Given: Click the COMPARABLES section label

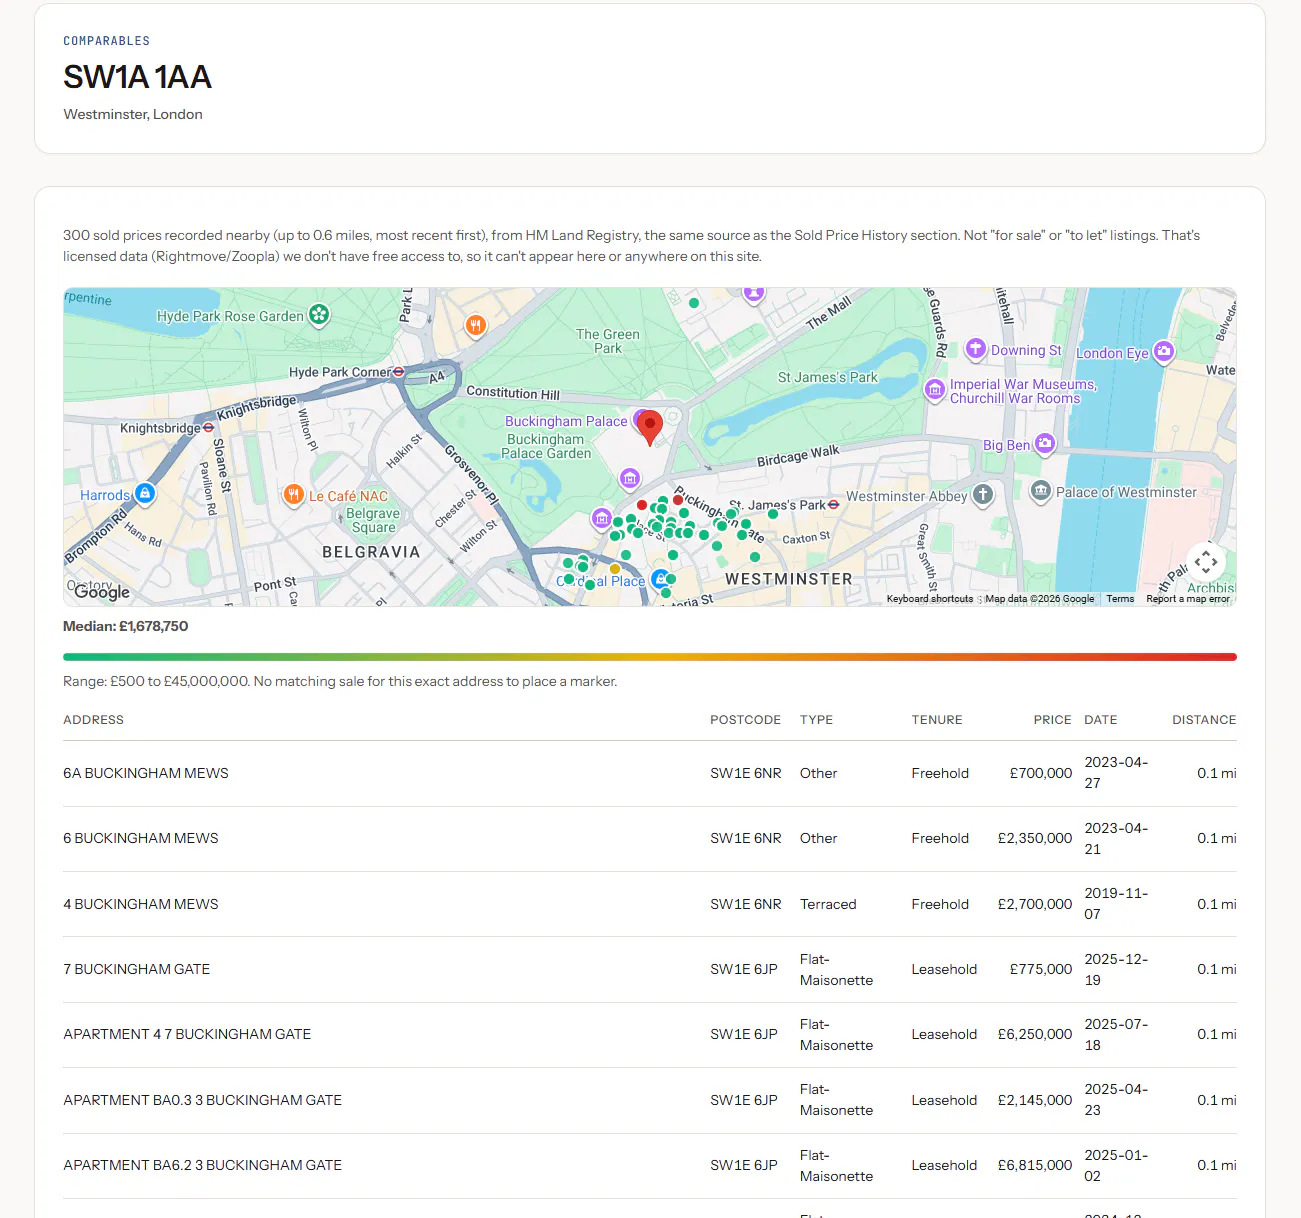Looking at the screenshot, I should coord(107,41).
